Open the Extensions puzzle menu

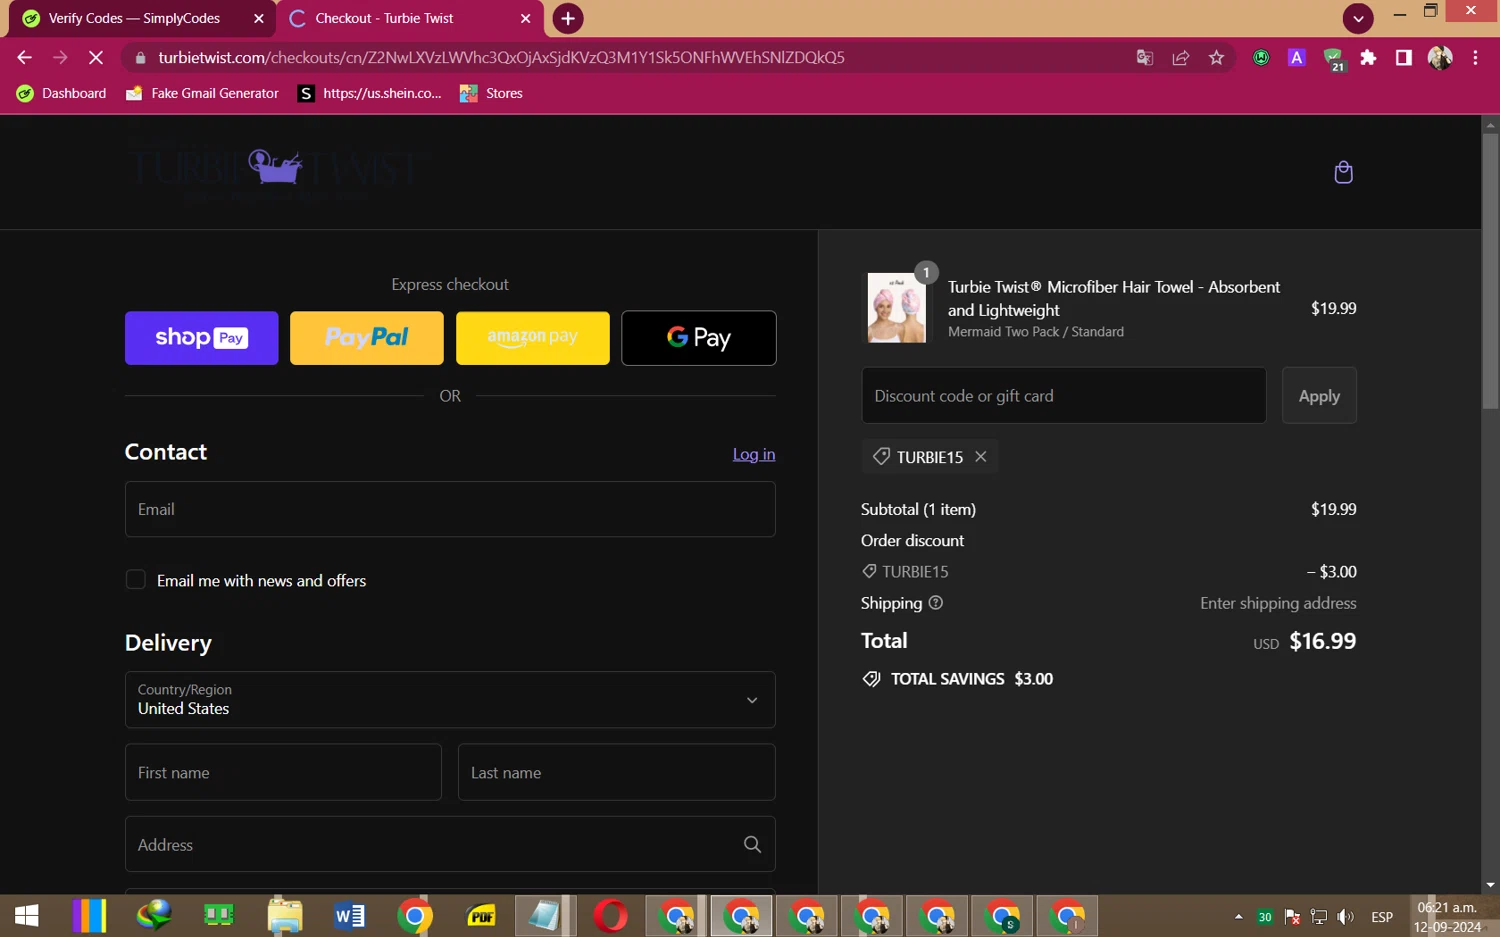1368,58
